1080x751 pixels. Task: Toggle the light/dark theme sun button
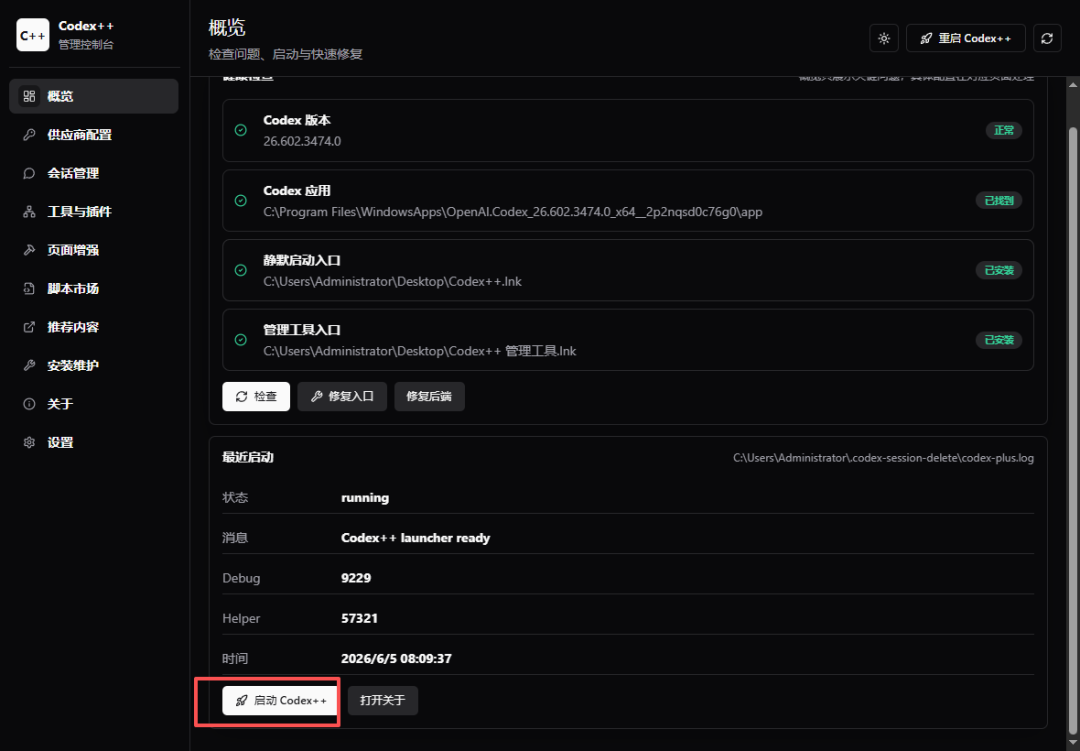tap(884, 39)
